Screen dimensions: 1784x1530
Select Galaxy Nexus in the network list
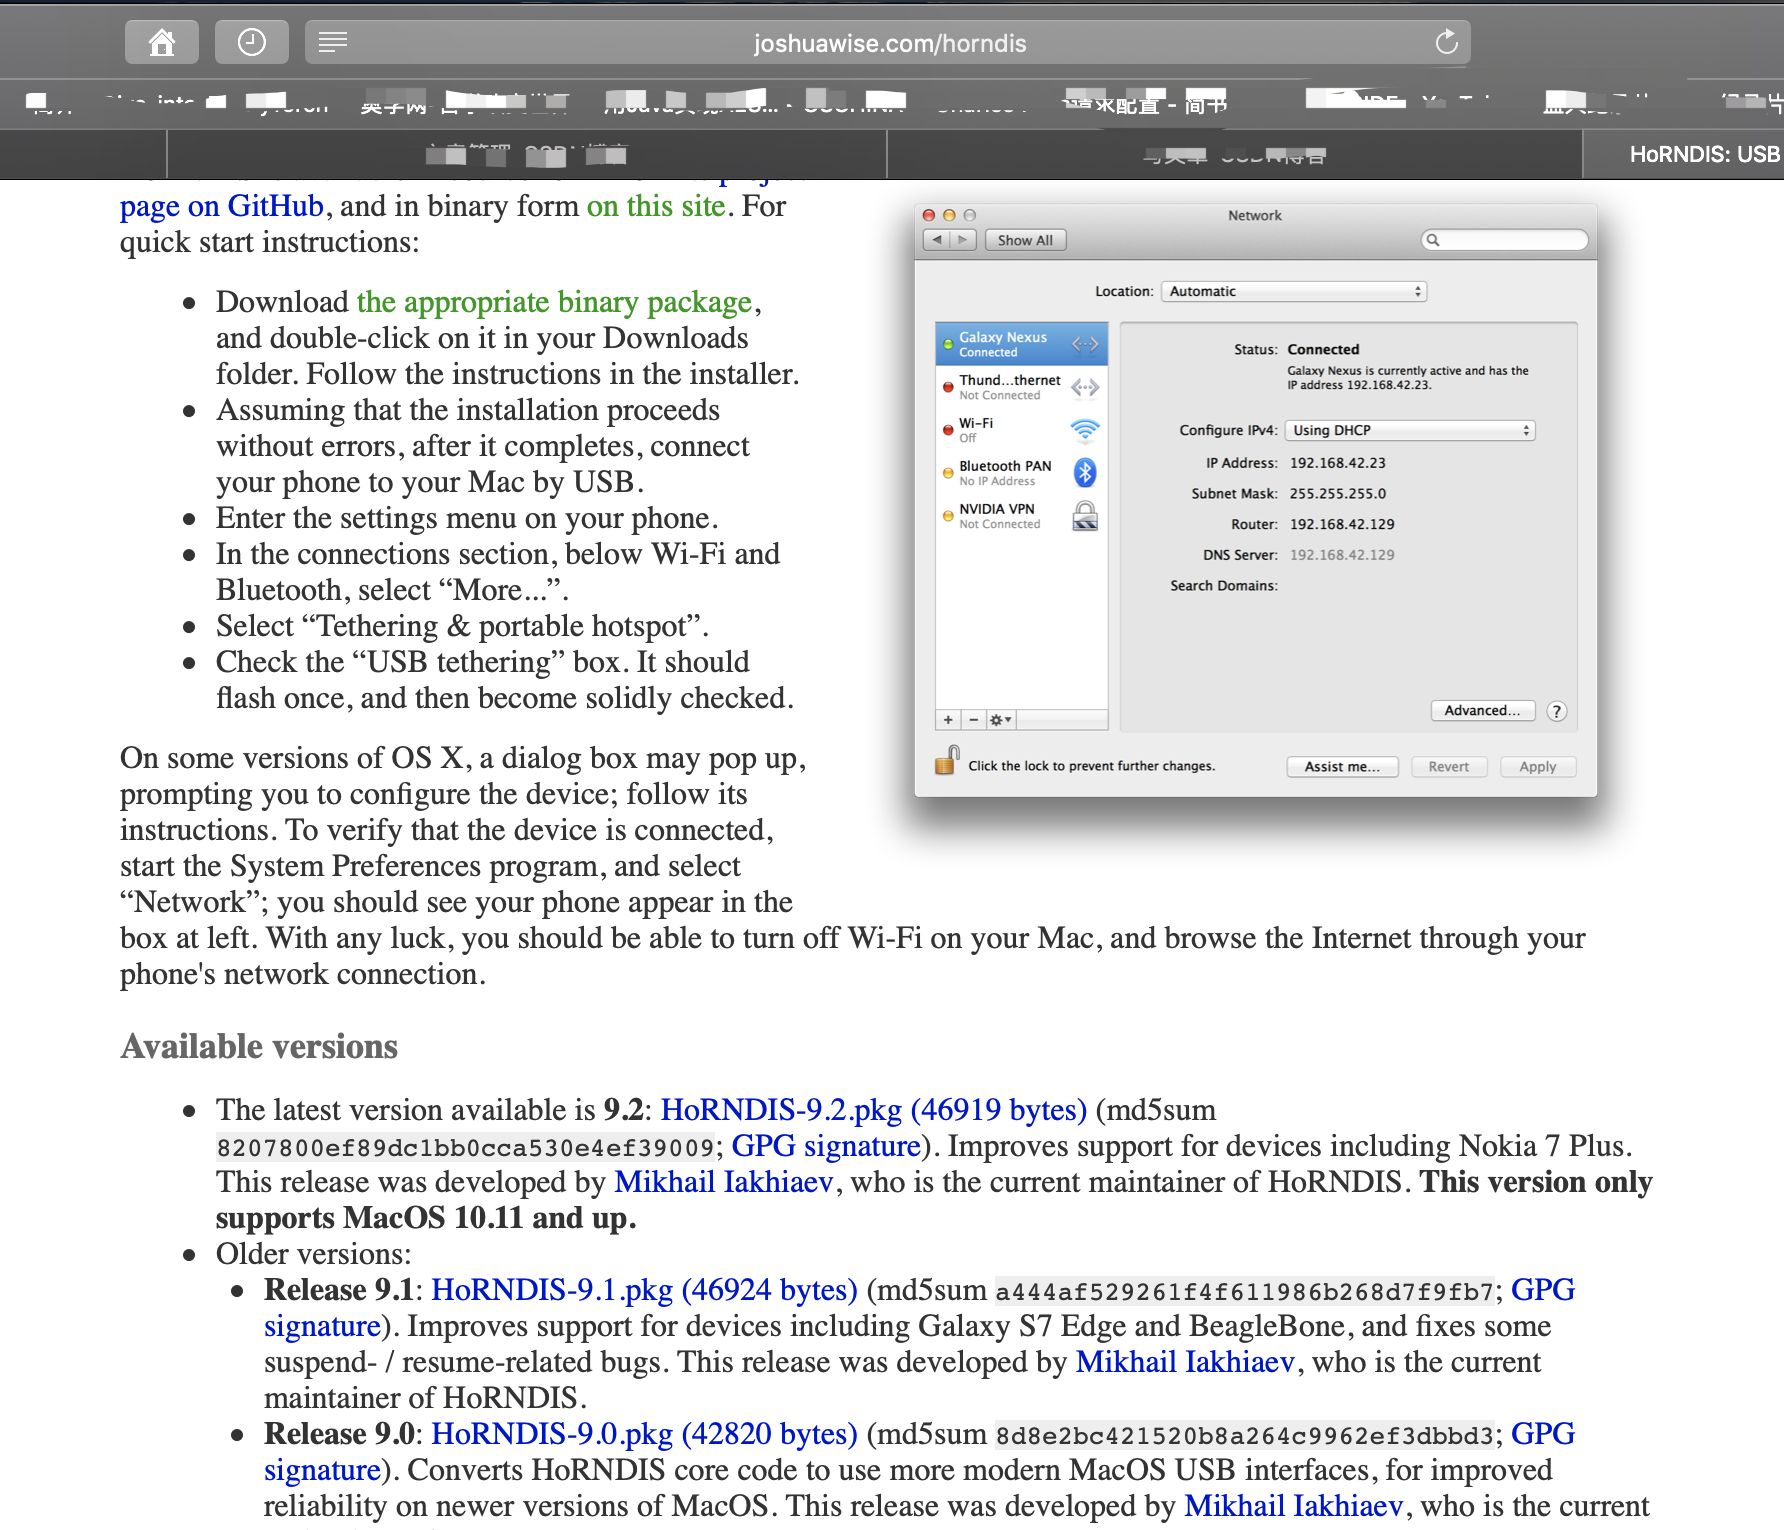tap(1021, 344)
